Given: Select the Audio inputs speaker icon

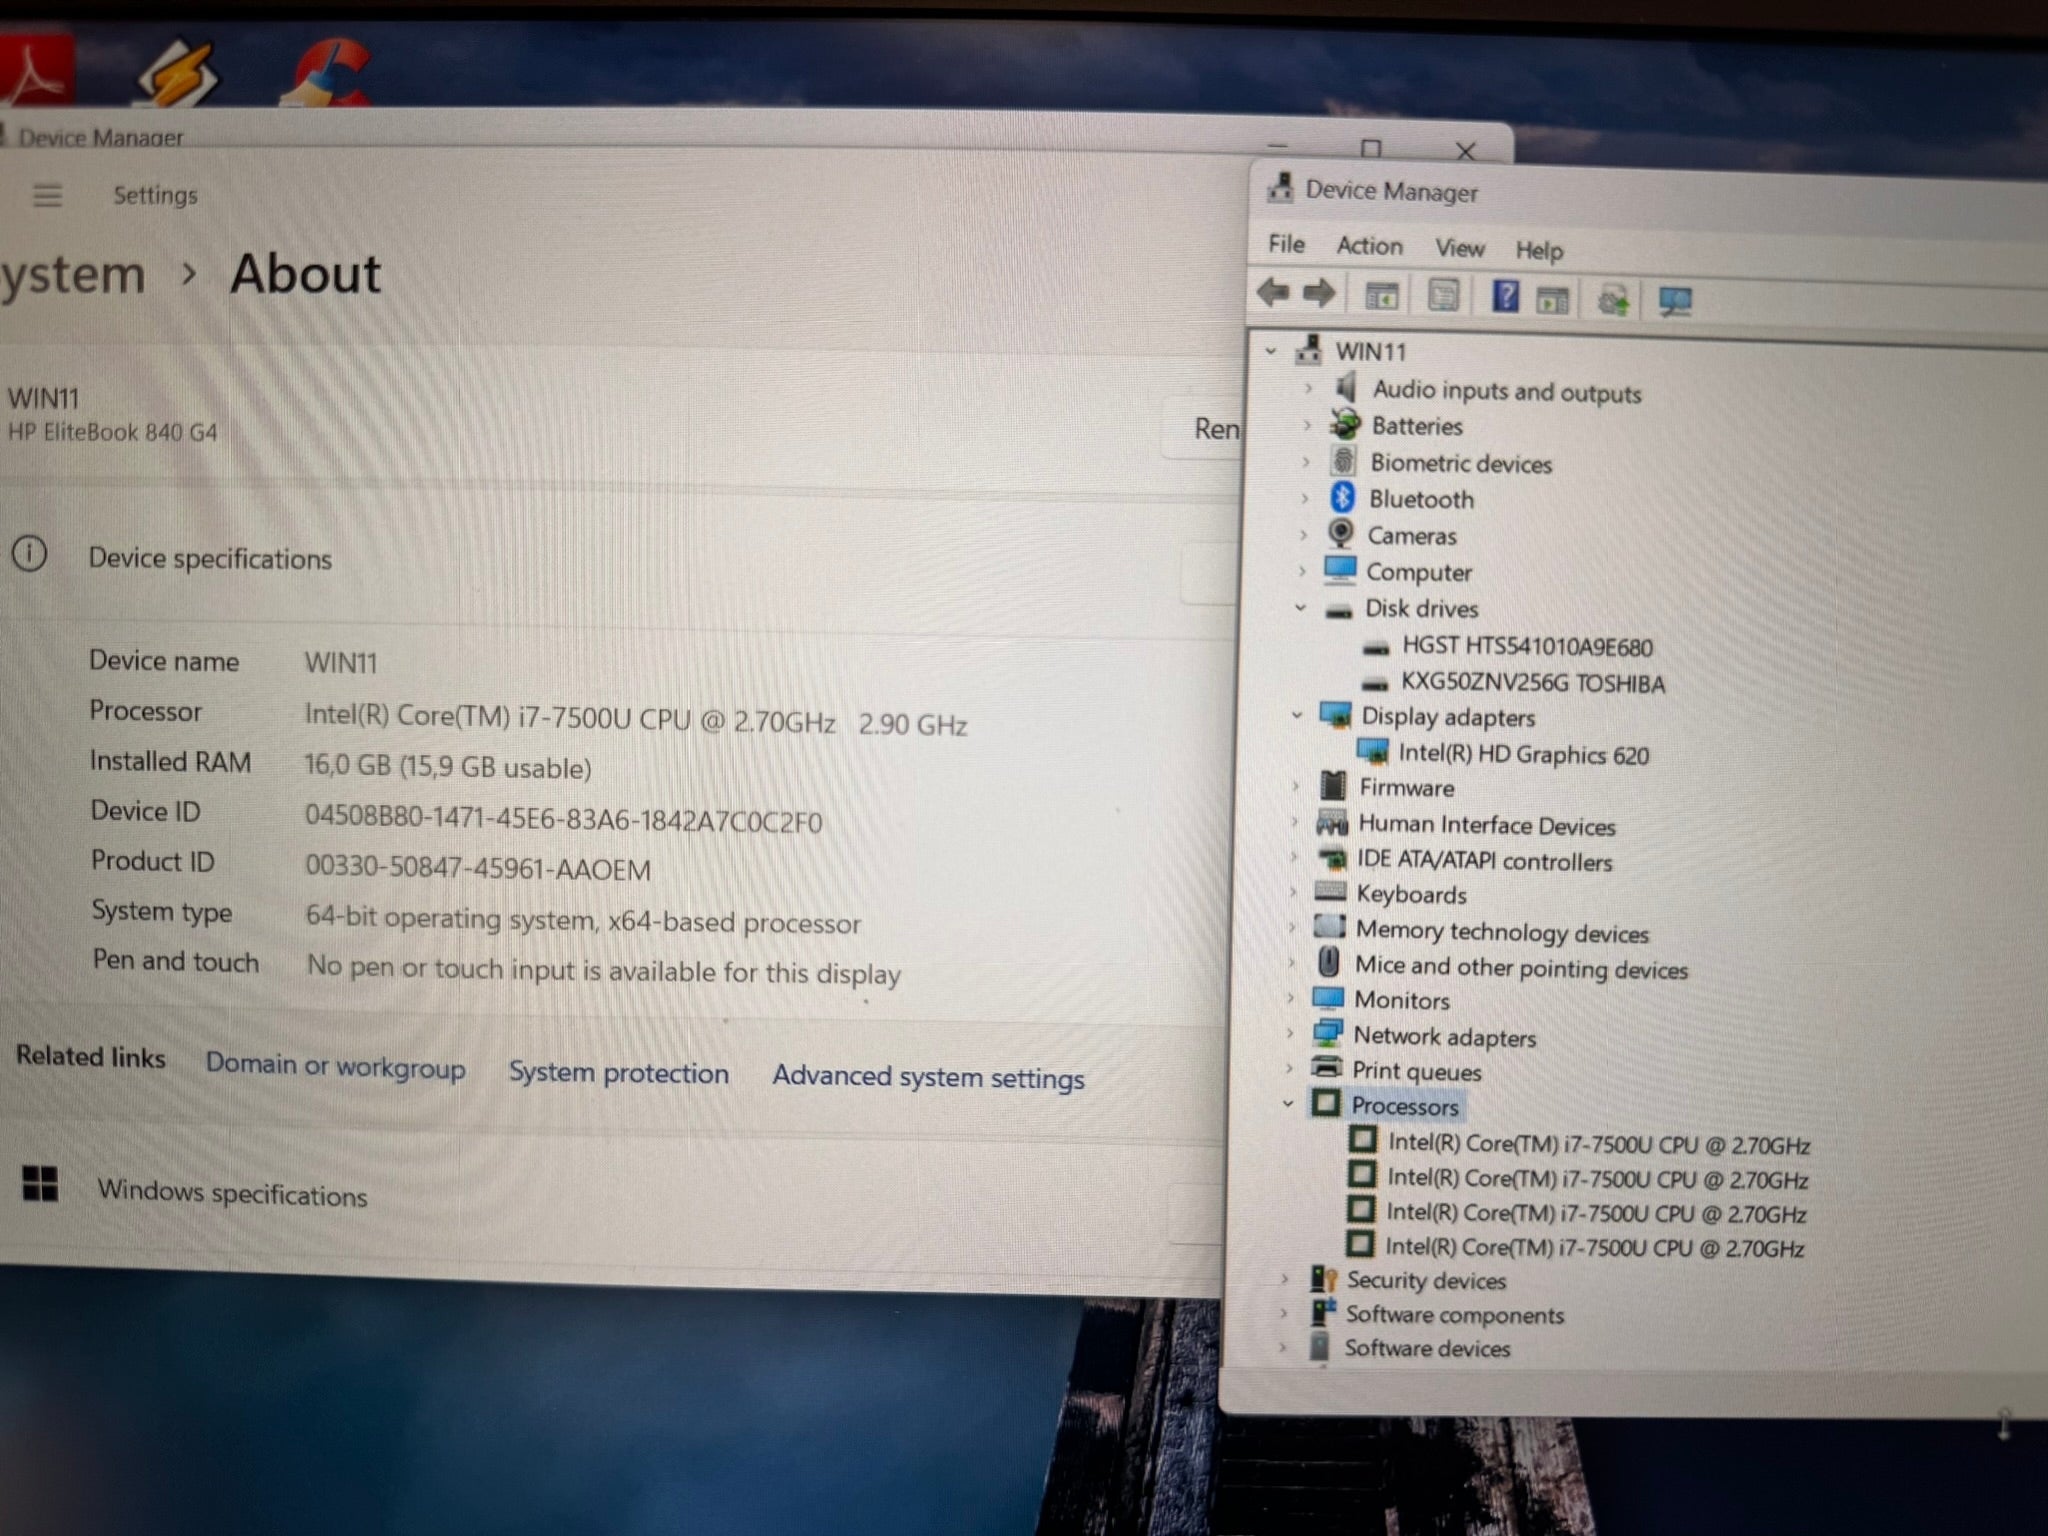Looking at the screenshot, I should (x=1346, y=387).
